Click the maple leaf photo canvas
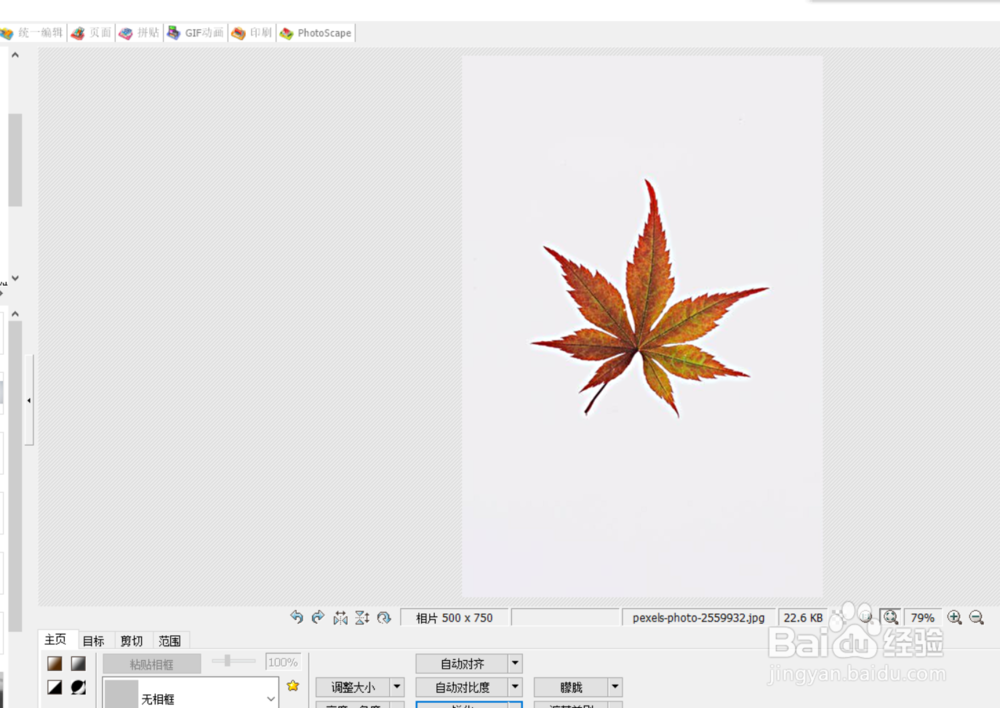 pos(642,326)
